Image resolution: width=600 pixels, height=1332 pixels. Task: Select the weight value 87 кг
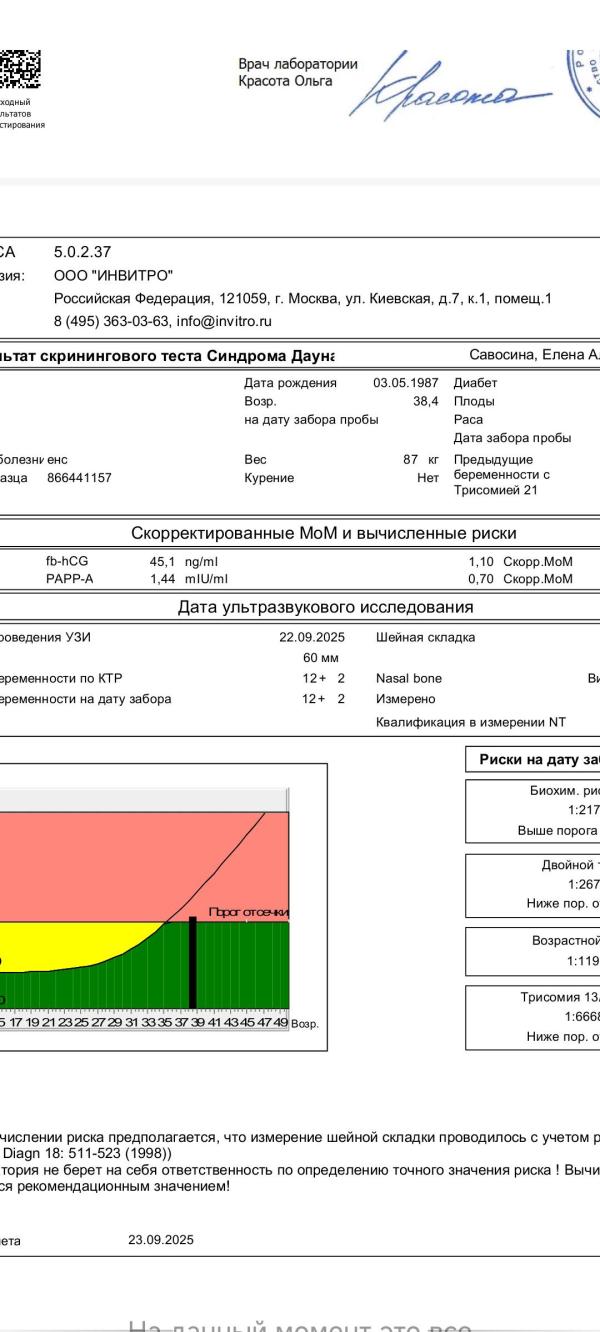[421, 460]
